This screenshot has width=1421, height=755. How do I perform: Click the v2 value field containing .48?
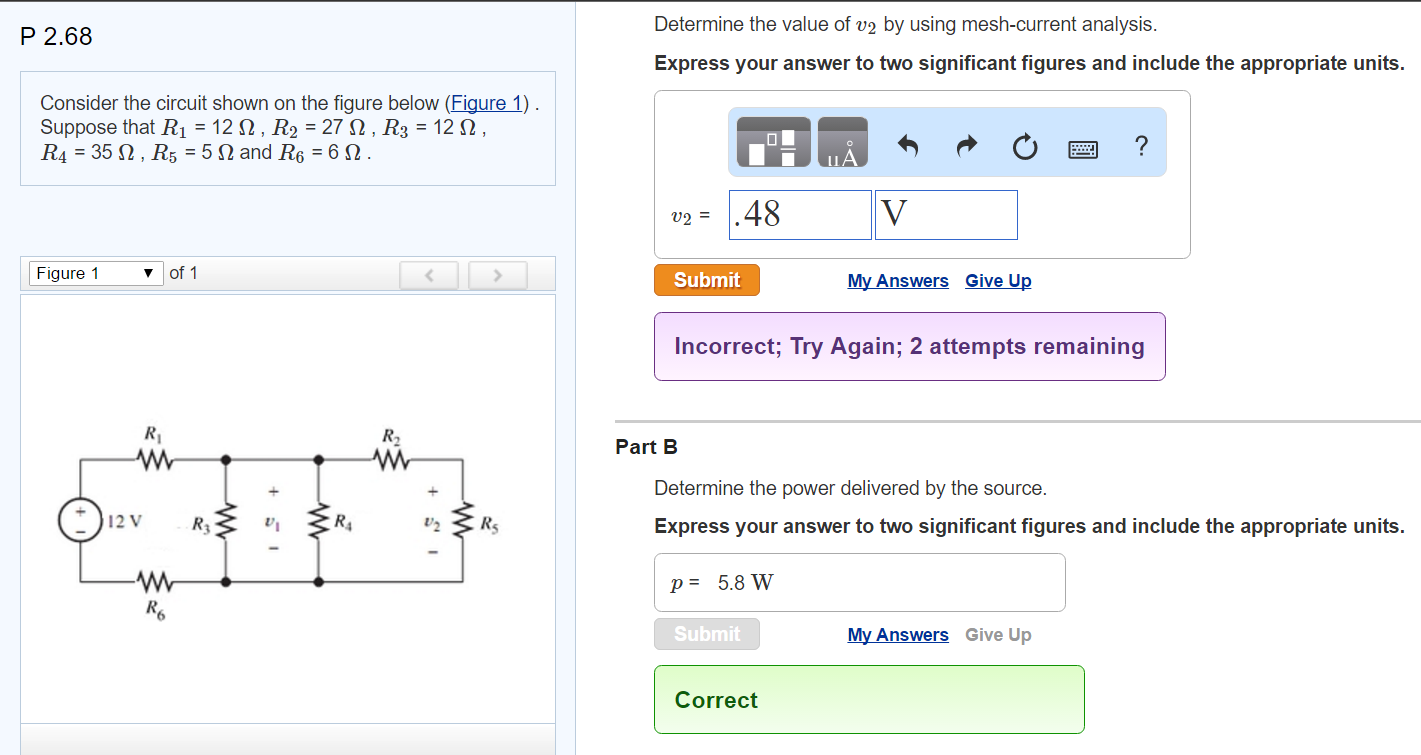[800, 215]
